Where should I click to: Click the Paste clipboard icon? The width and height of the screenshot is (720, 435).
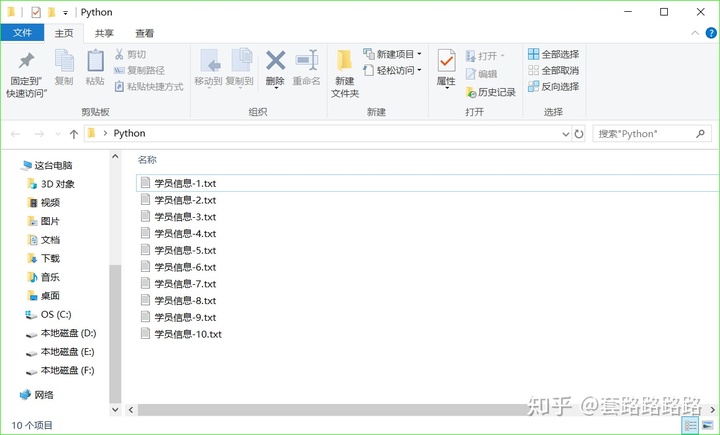[96, 61]
